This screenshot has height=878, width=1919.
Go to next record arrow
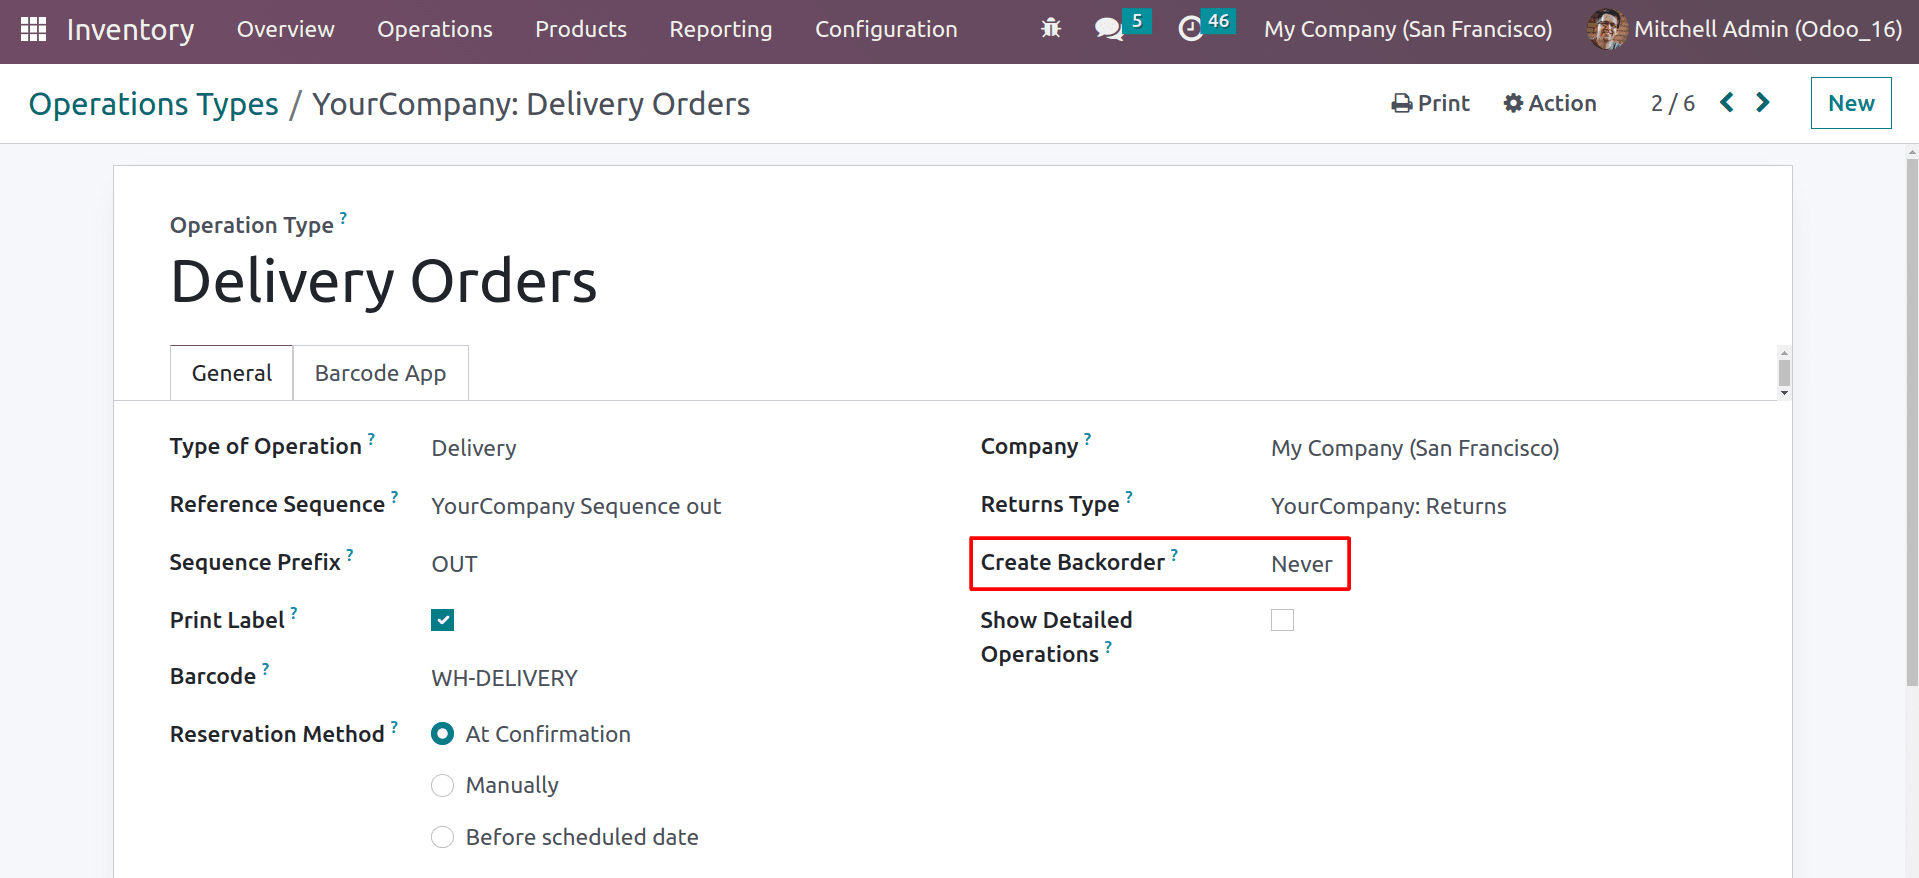1763,102
